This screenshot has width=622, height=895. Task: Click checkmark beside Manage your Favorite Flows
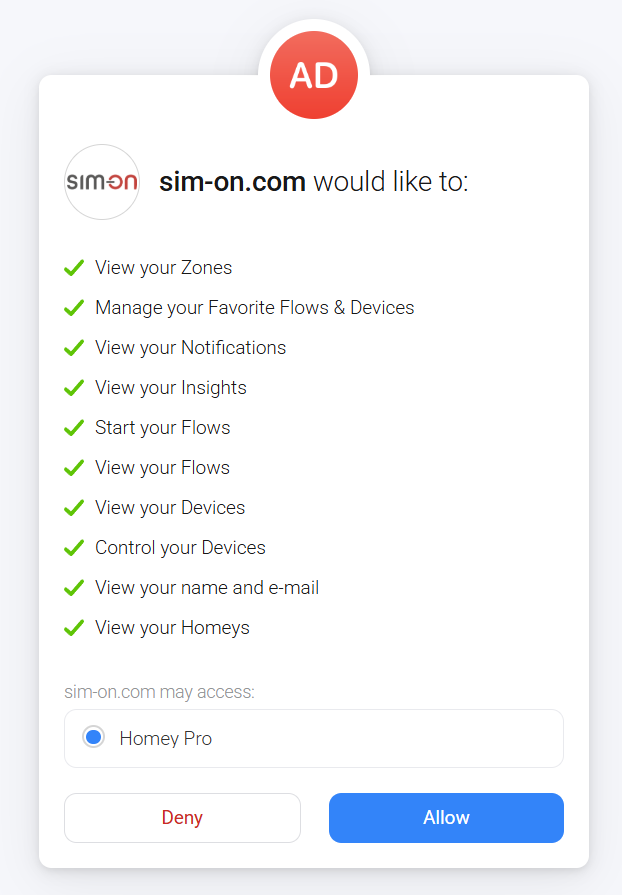(74, 308)
